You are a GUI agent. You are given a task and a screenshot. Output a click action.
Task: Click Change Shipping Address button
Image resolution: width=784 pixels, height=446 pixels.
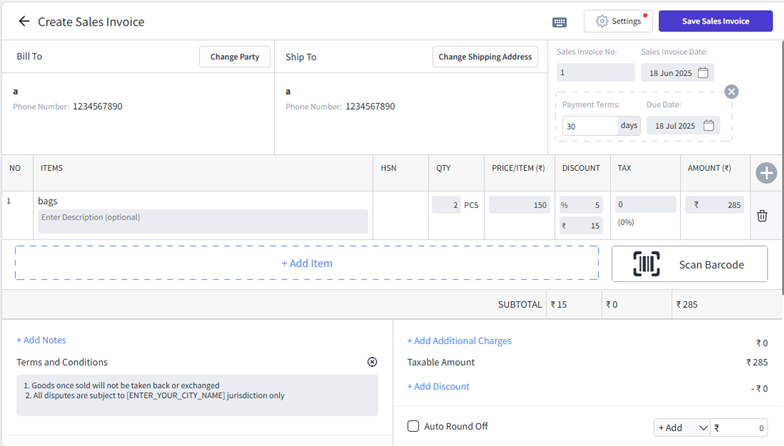[485, 57]
